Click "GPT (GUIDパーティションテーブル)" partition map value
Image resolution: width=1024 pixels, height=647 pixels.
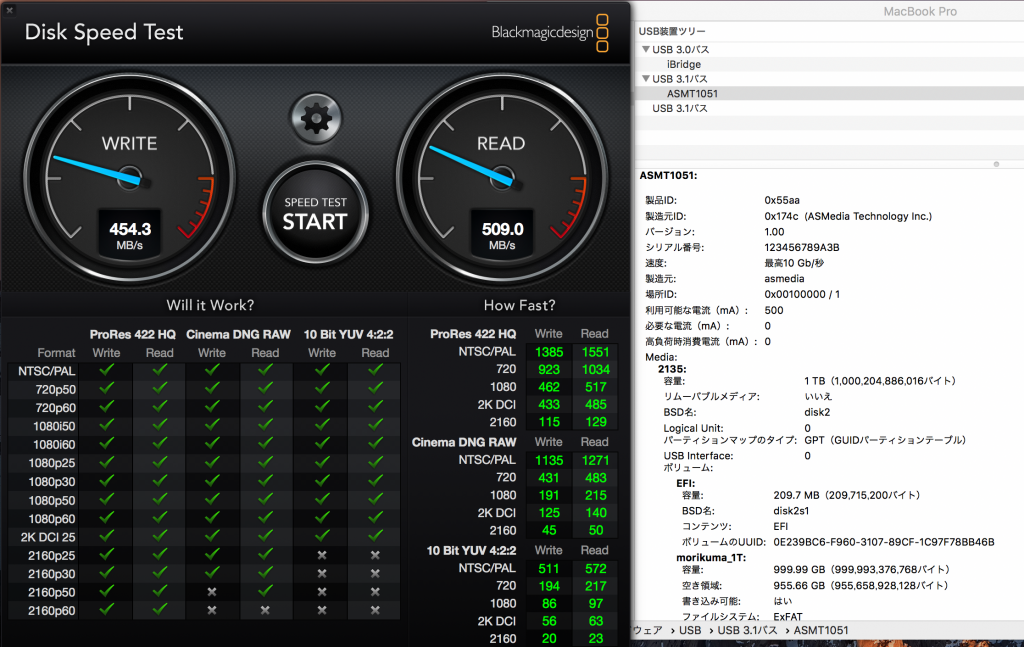[x=885, y=440]
